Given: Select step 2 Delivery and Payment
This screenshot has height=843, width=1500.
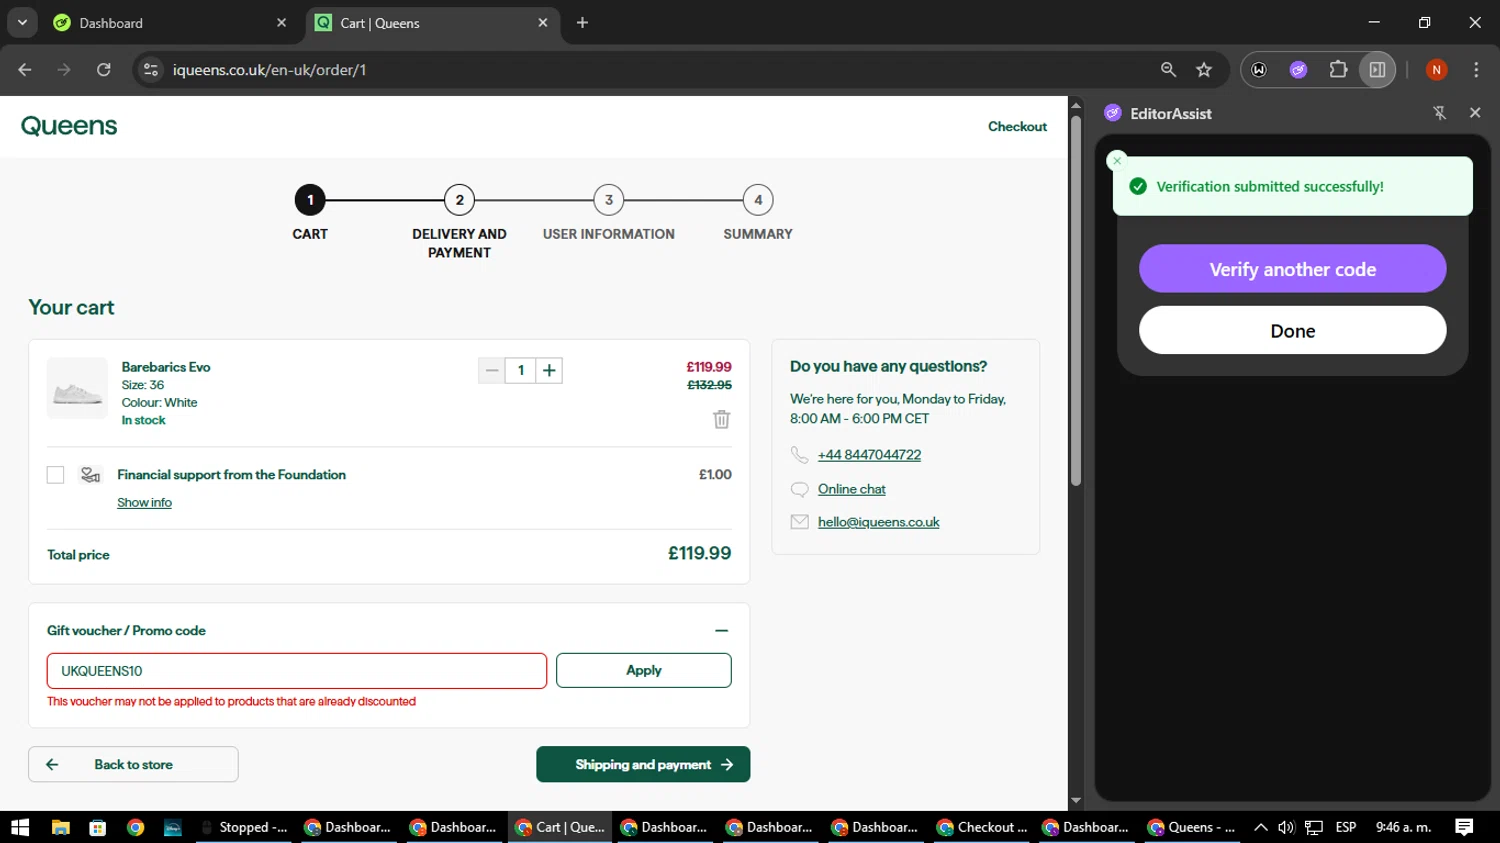Looking at the screenshot, I should (x=459, y=200).
